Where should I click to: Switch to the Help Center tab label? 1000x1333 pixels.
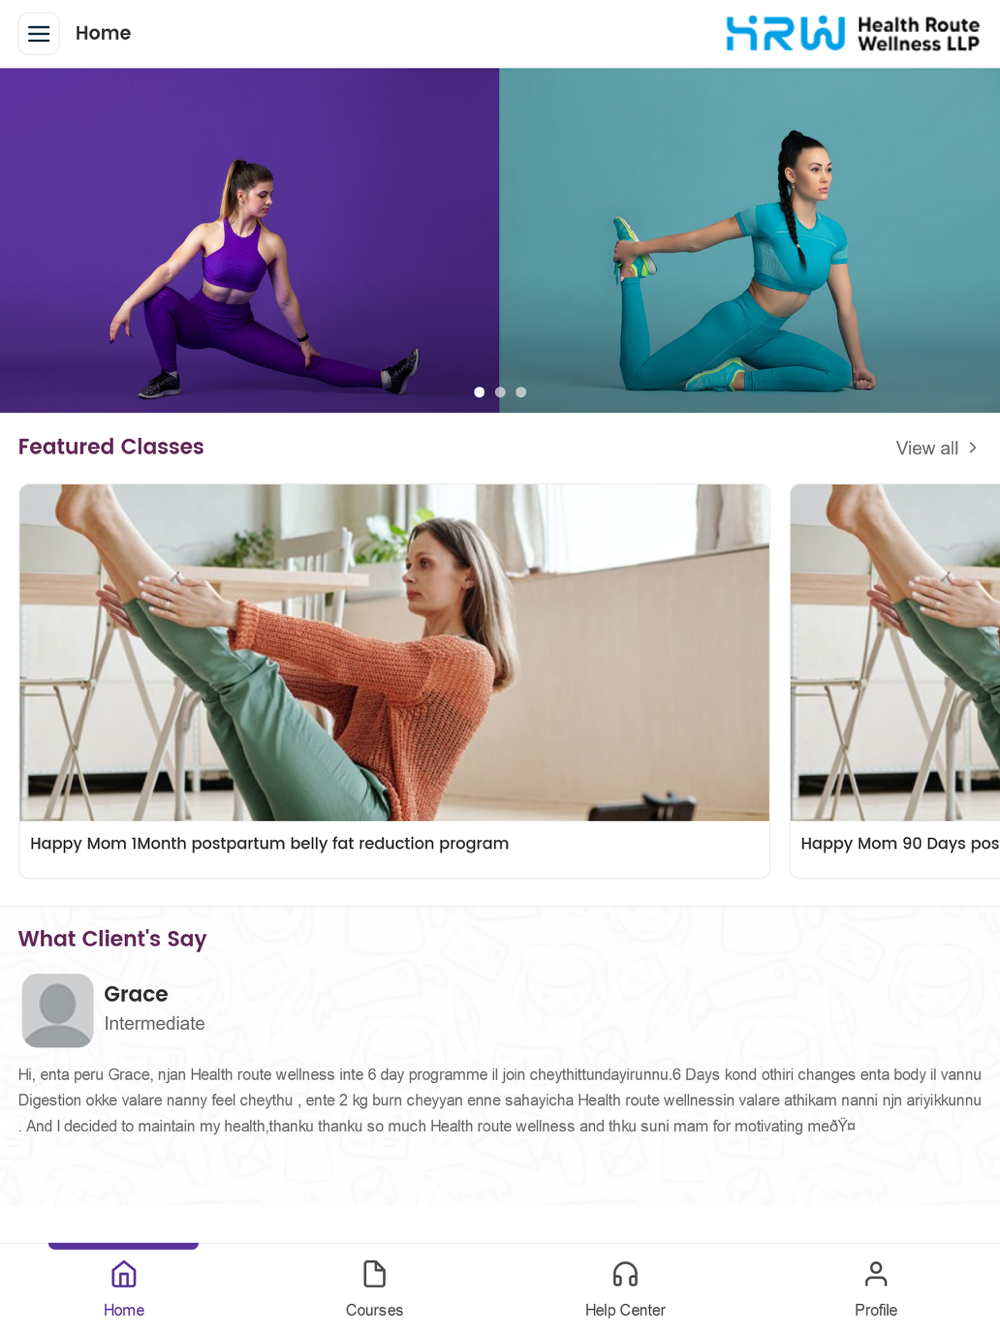pyautogui.click(x=625, y=1310)
